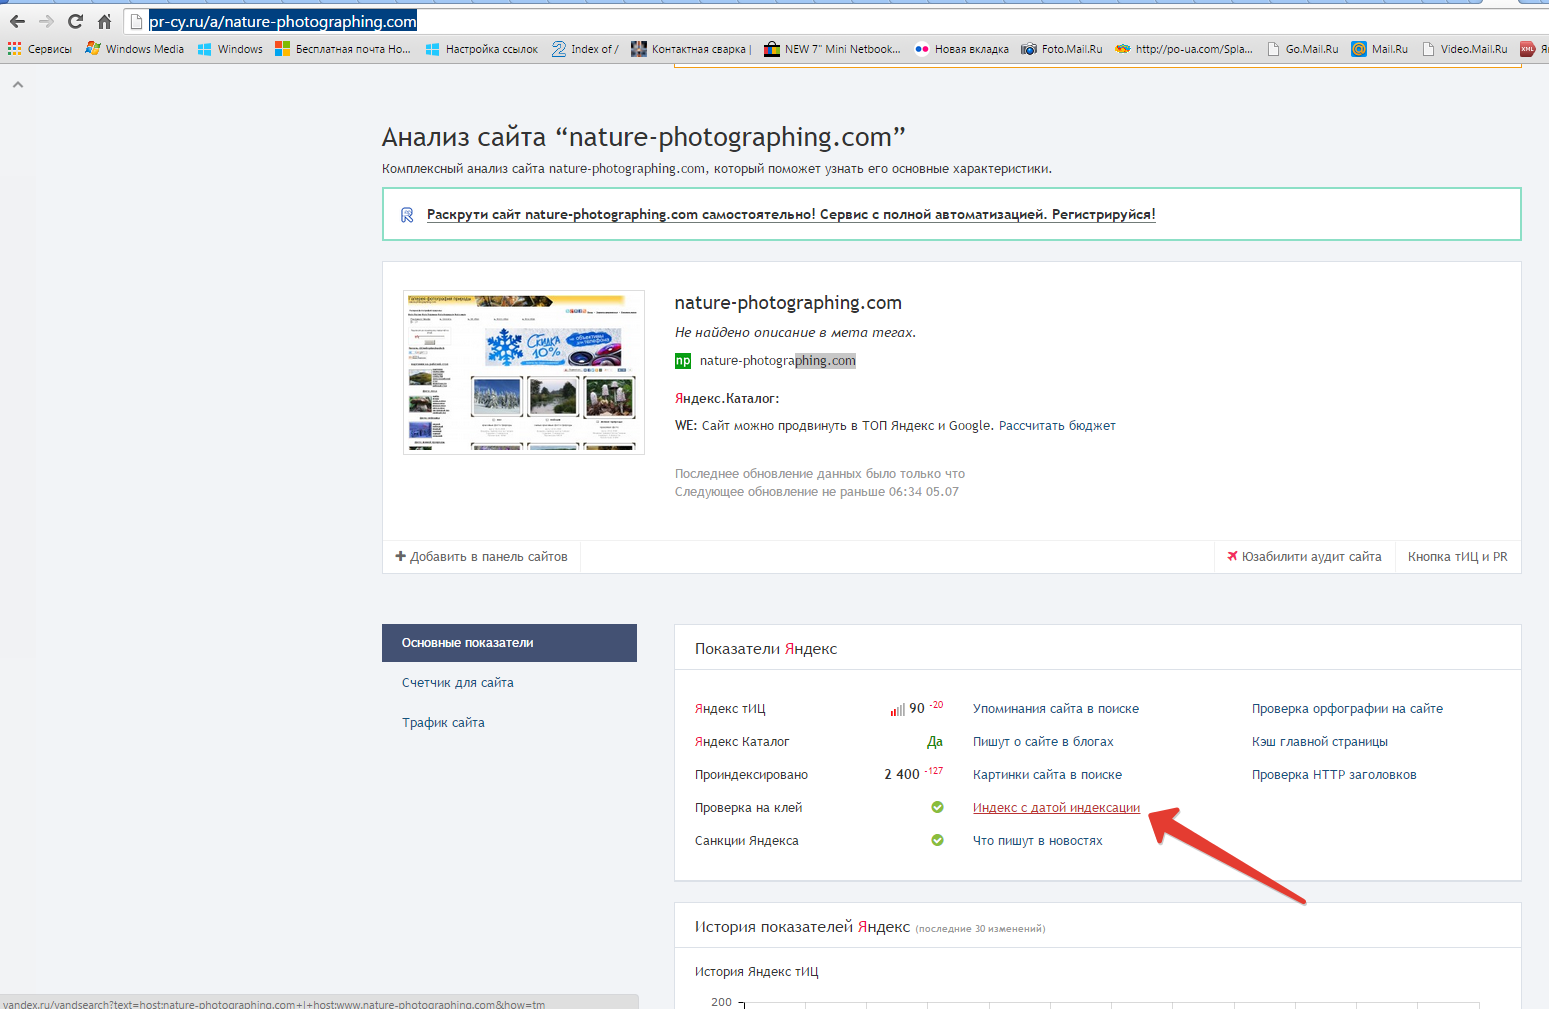Click the История Яндекс тИЦ heading

click(757, 972)
